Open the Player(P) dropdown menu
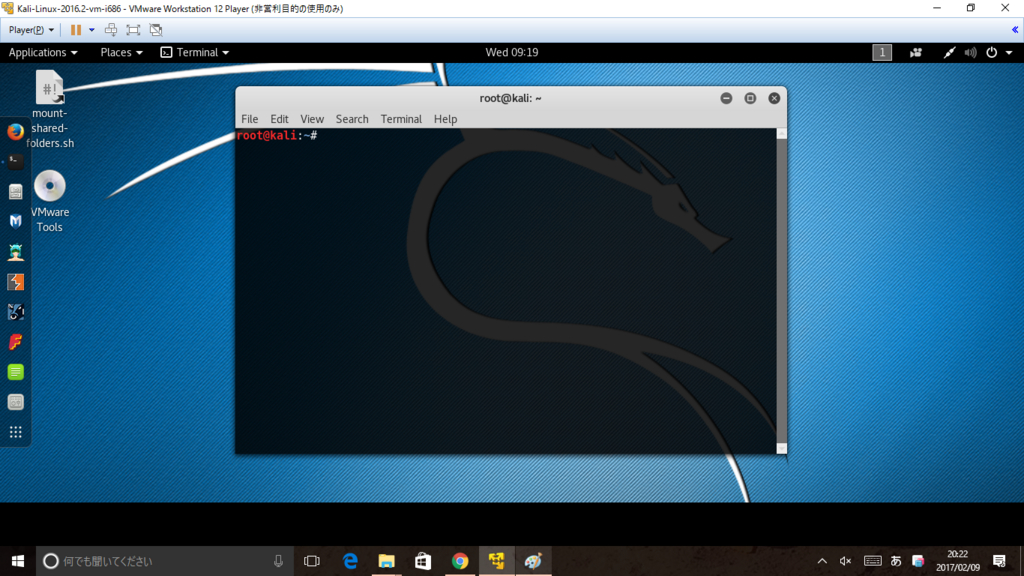 pyautogui.click(x=31, y=29)
